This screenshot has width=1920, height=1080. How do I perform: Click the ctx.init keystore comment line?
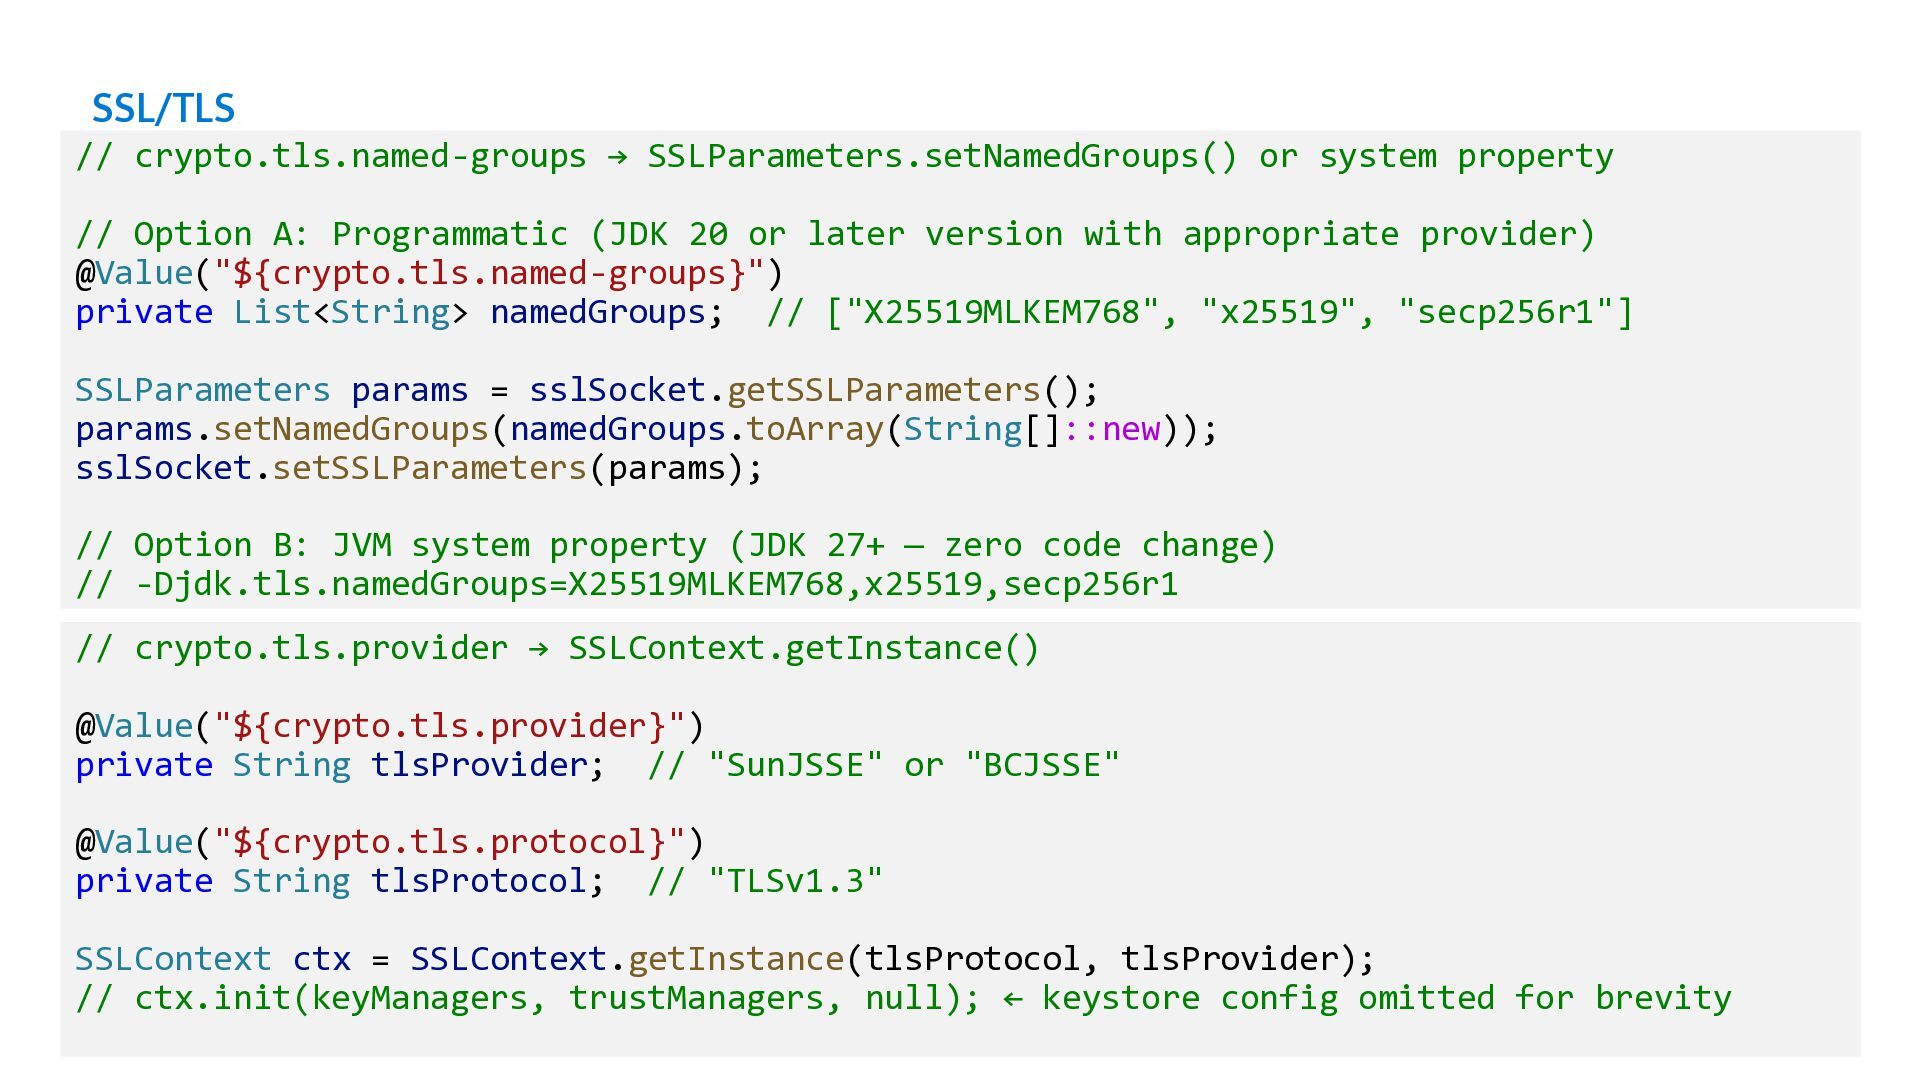click(903, 998)
